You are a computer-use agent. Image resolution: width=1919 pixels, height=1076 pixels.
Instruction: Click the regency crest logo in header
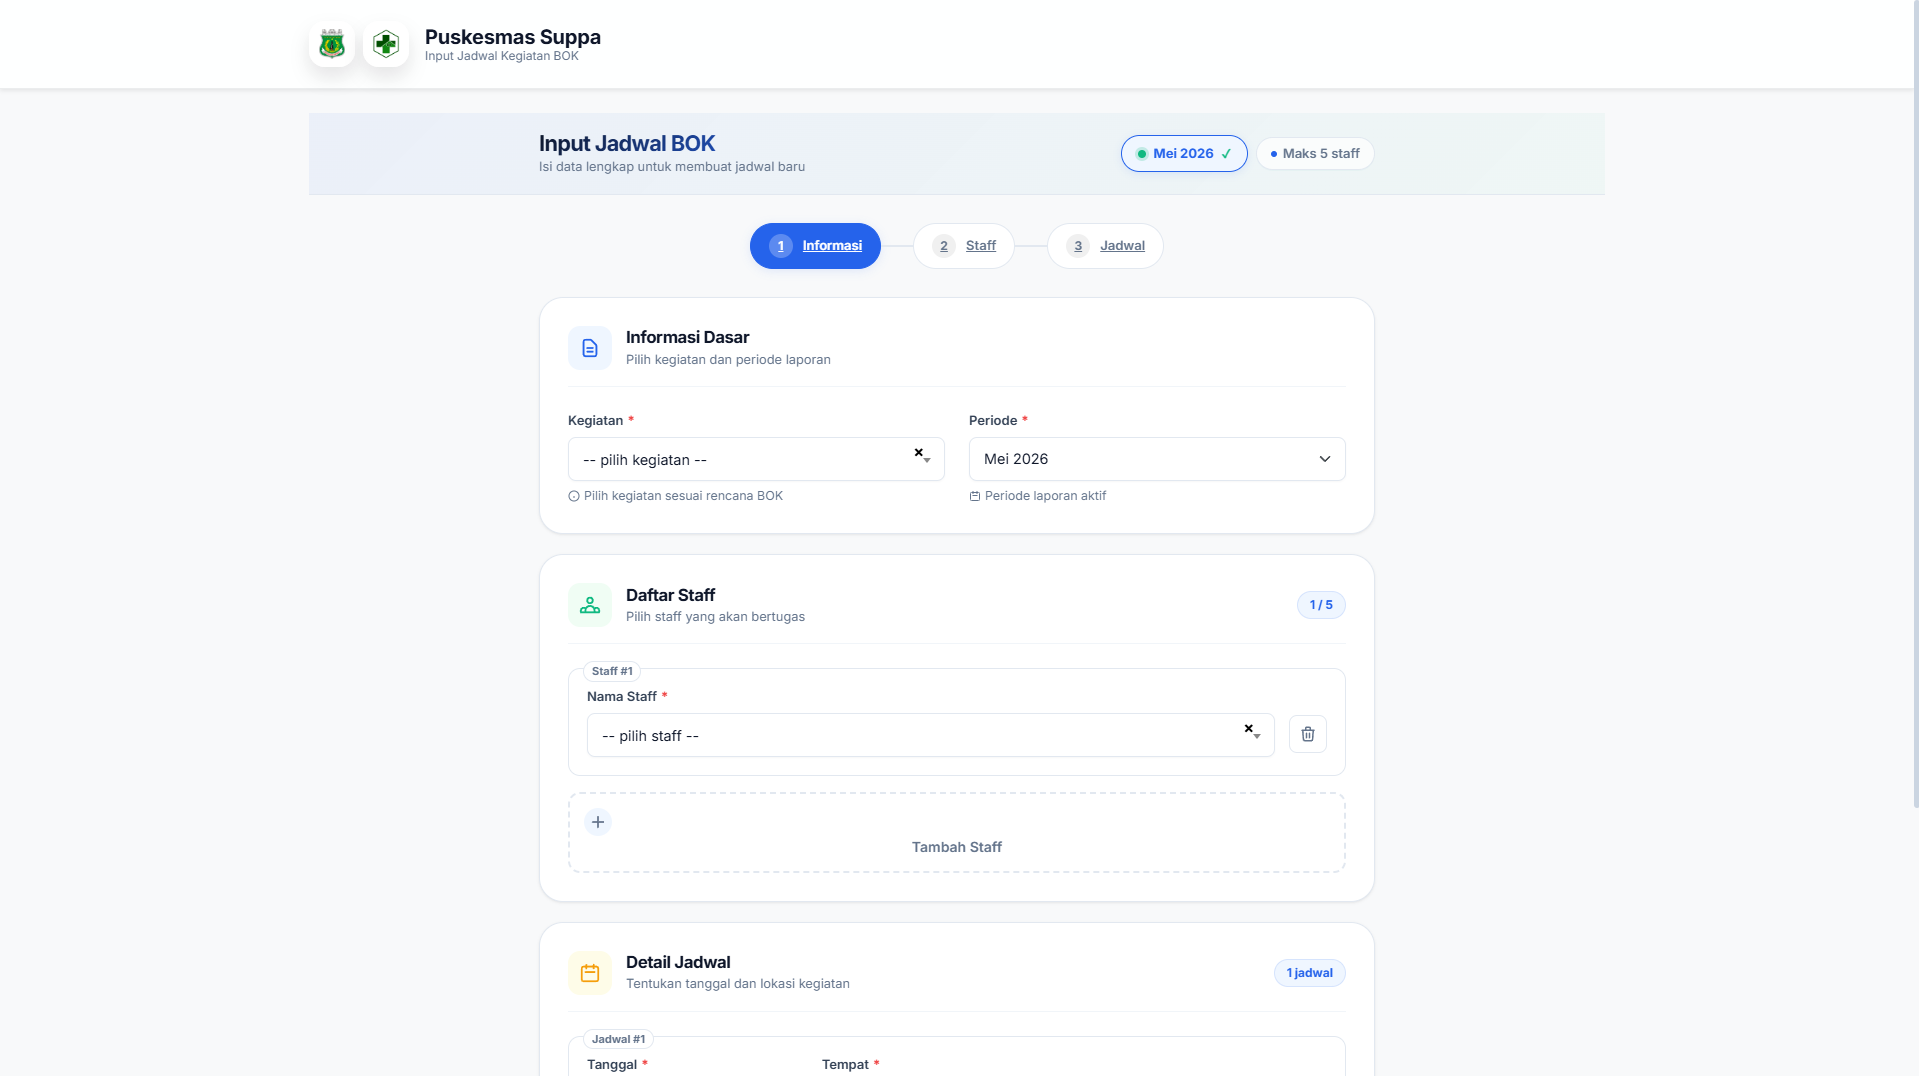tap(332, 44)
